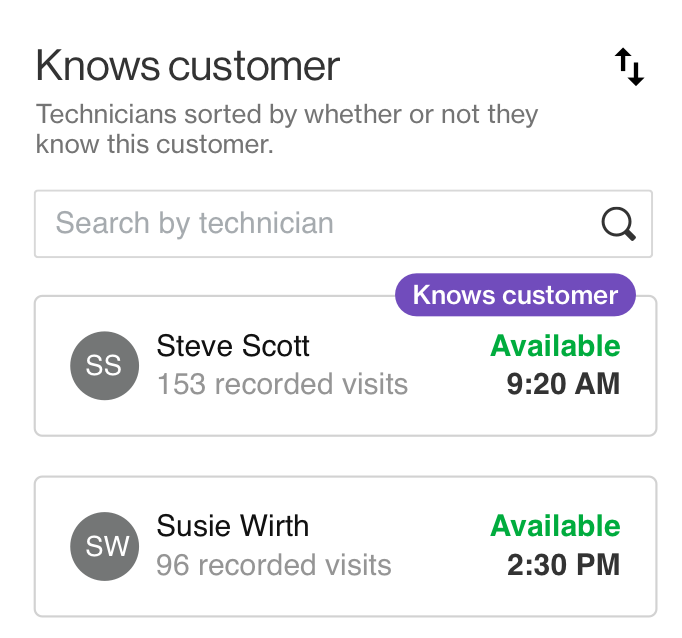The height and width of the screenshot is (638, 682).
Task: Click the purple Knows customer badge
Action: coord(515,295)
